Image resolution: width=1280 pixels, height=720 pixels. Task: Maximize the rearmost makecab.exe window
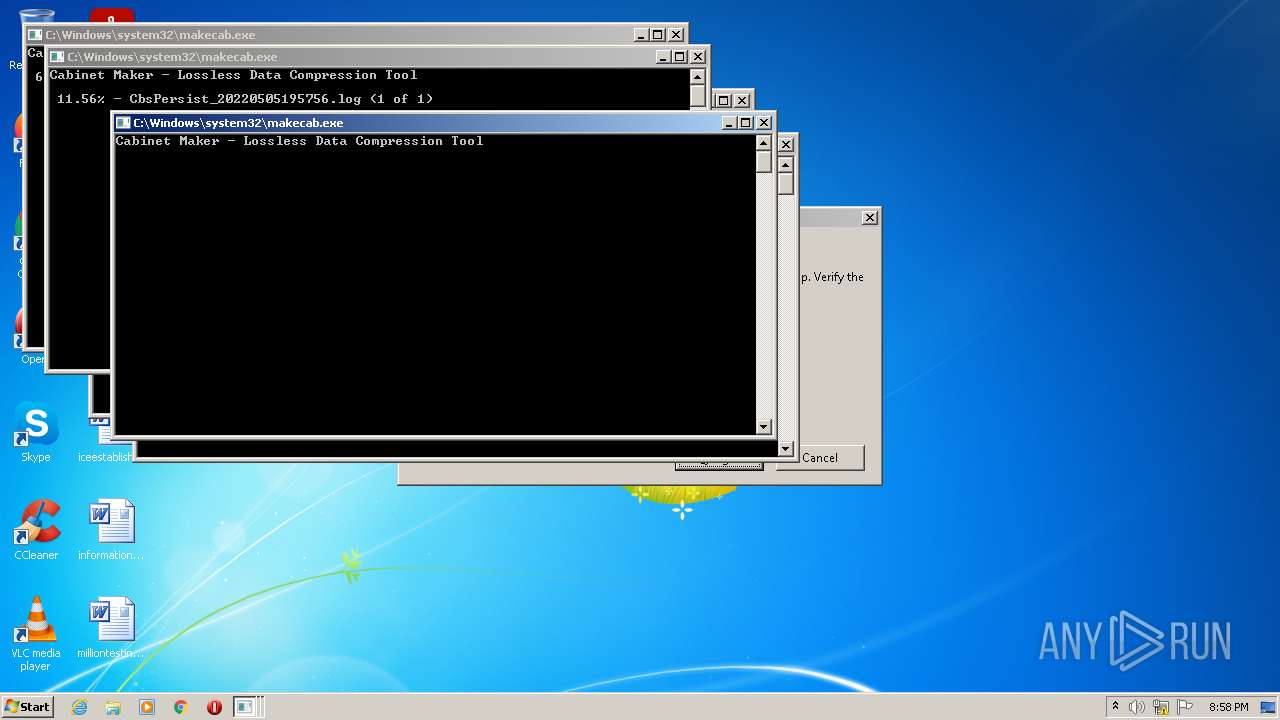[658, 35]
